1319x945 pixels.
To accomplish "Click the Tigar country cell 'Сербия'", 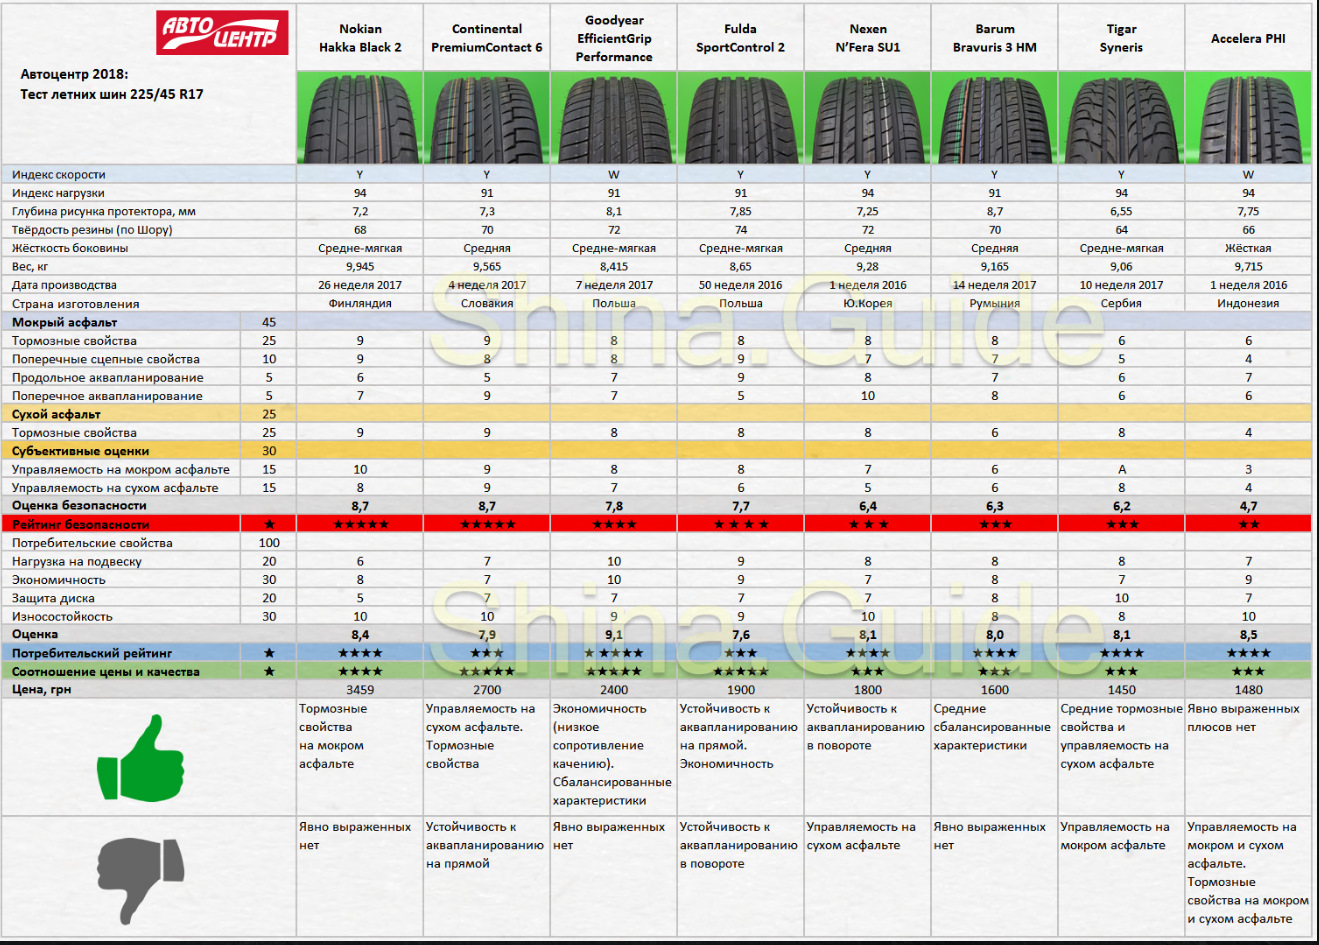I will point(1121,303).
